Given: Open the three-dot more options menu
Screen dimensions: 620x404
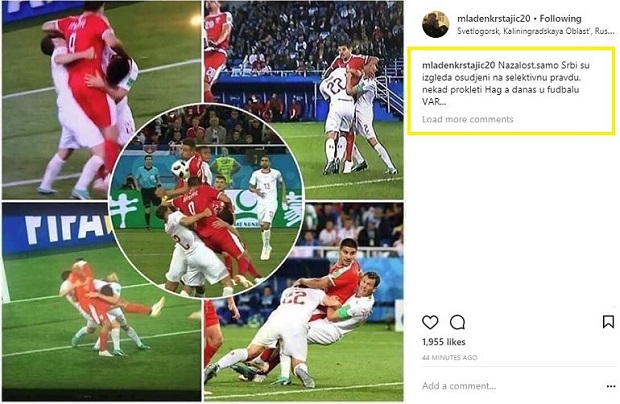Looking at the screenshot, I should point(611,386).
